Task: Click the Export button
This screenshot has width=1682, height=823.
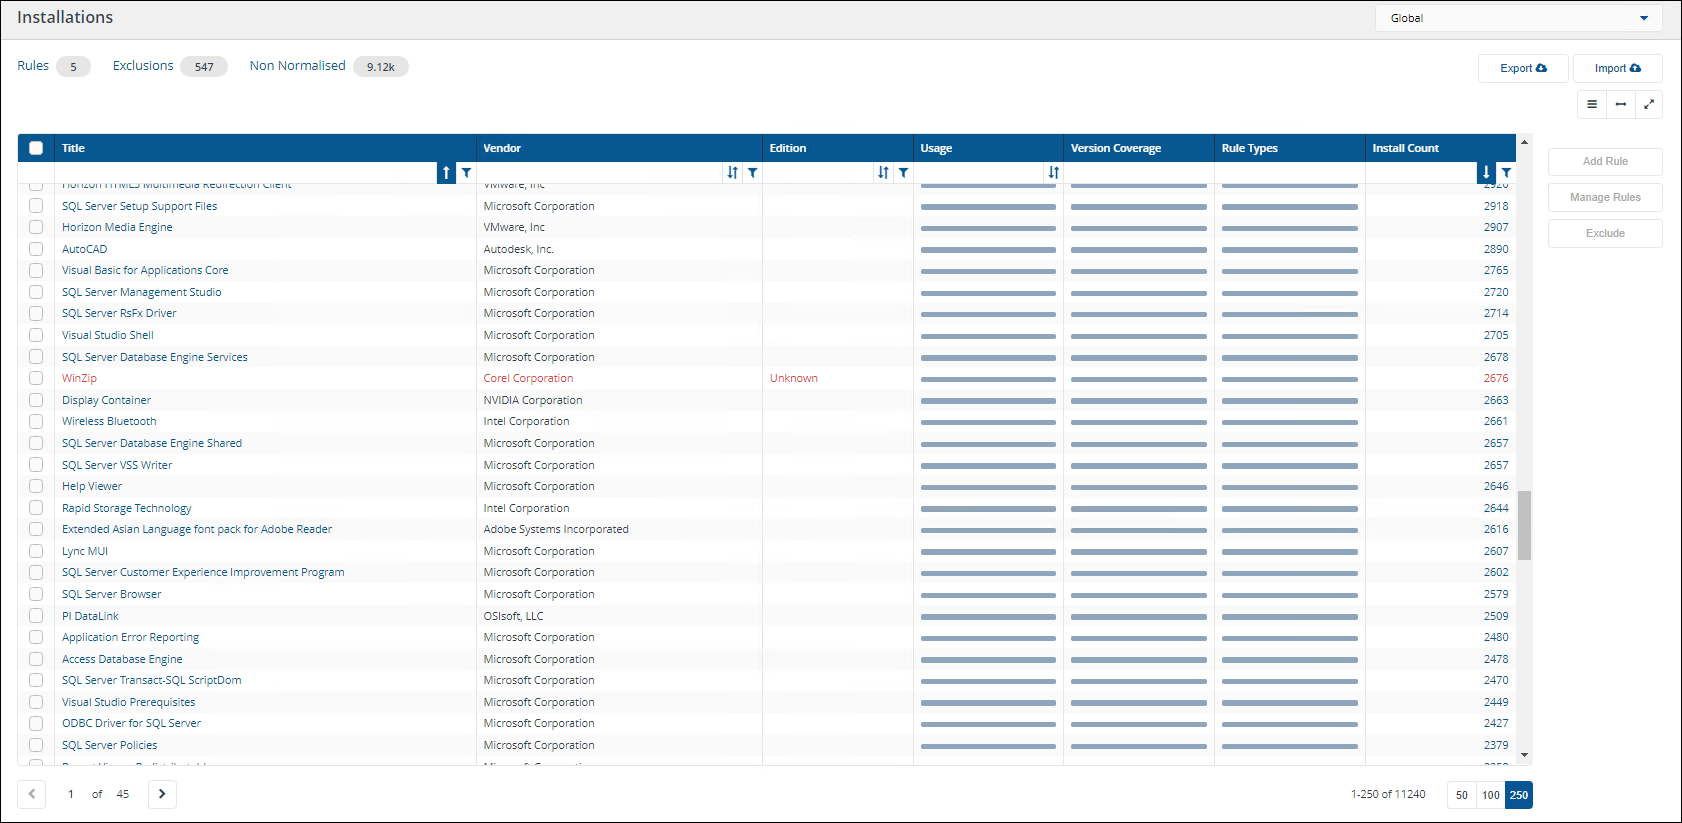Action: [x=1522, y=68]
